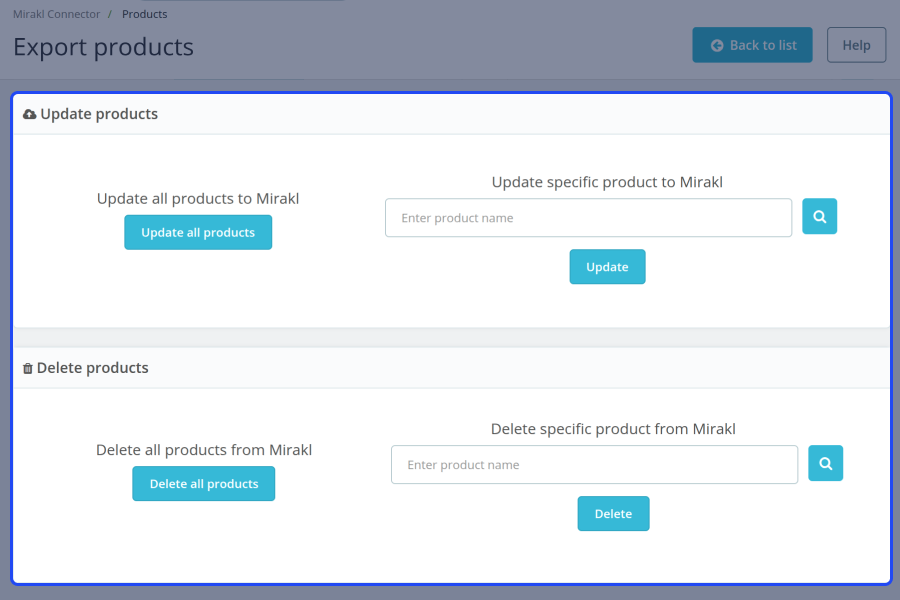The height and width of the screenshot is (600, 900).
Task: Click the back arrow icon in Back to list
Action: click(717, 45)
